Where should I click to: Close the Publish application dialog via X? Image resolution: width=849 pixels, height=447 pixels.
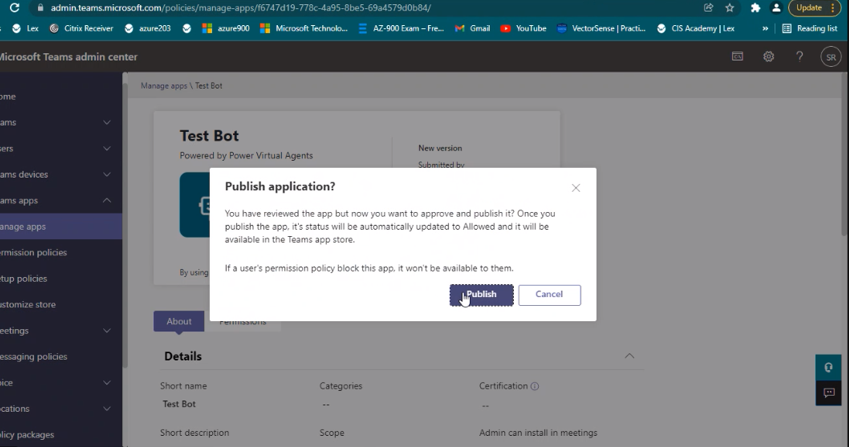tap(576, 188)
